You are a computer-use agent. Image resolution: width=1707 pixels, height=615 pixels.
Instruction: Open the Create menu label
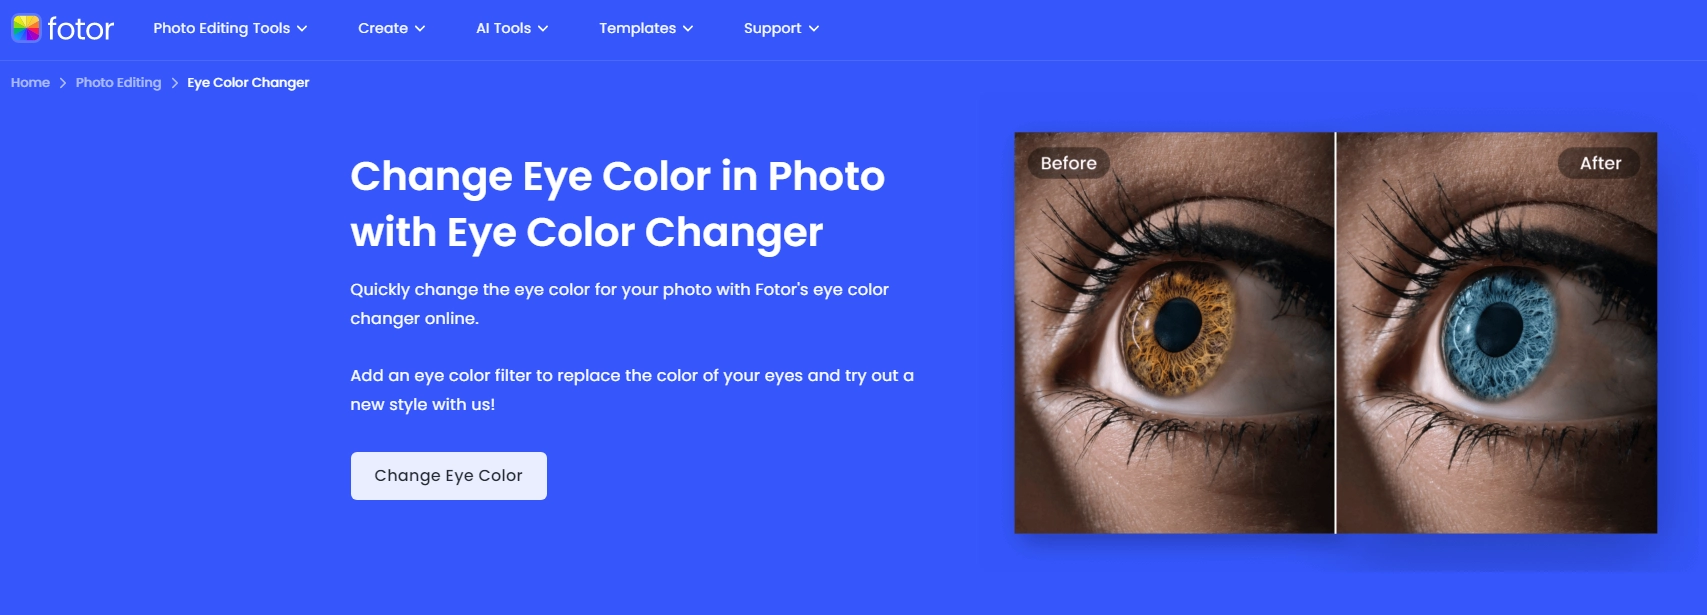pyautogui.click(x=383, y=28)
